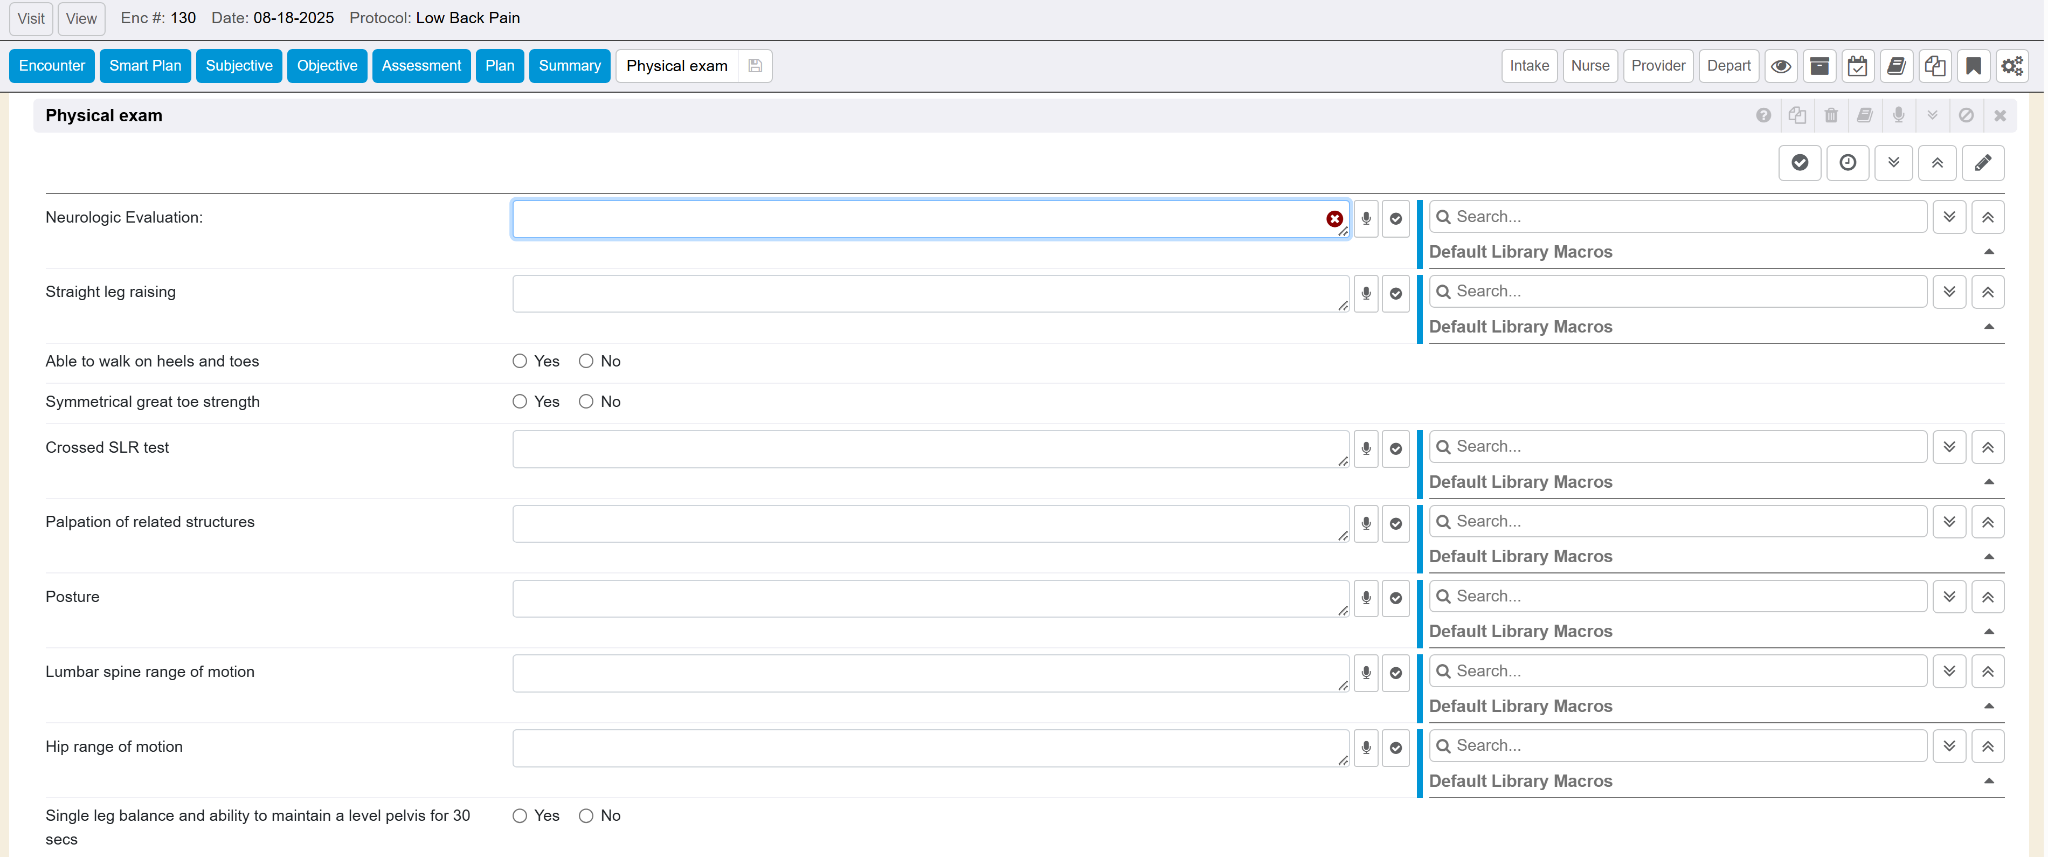The width and height of the screenshot is (2048, 857).
Task: Click the pencil edit icon
Action: [1982, 163]
